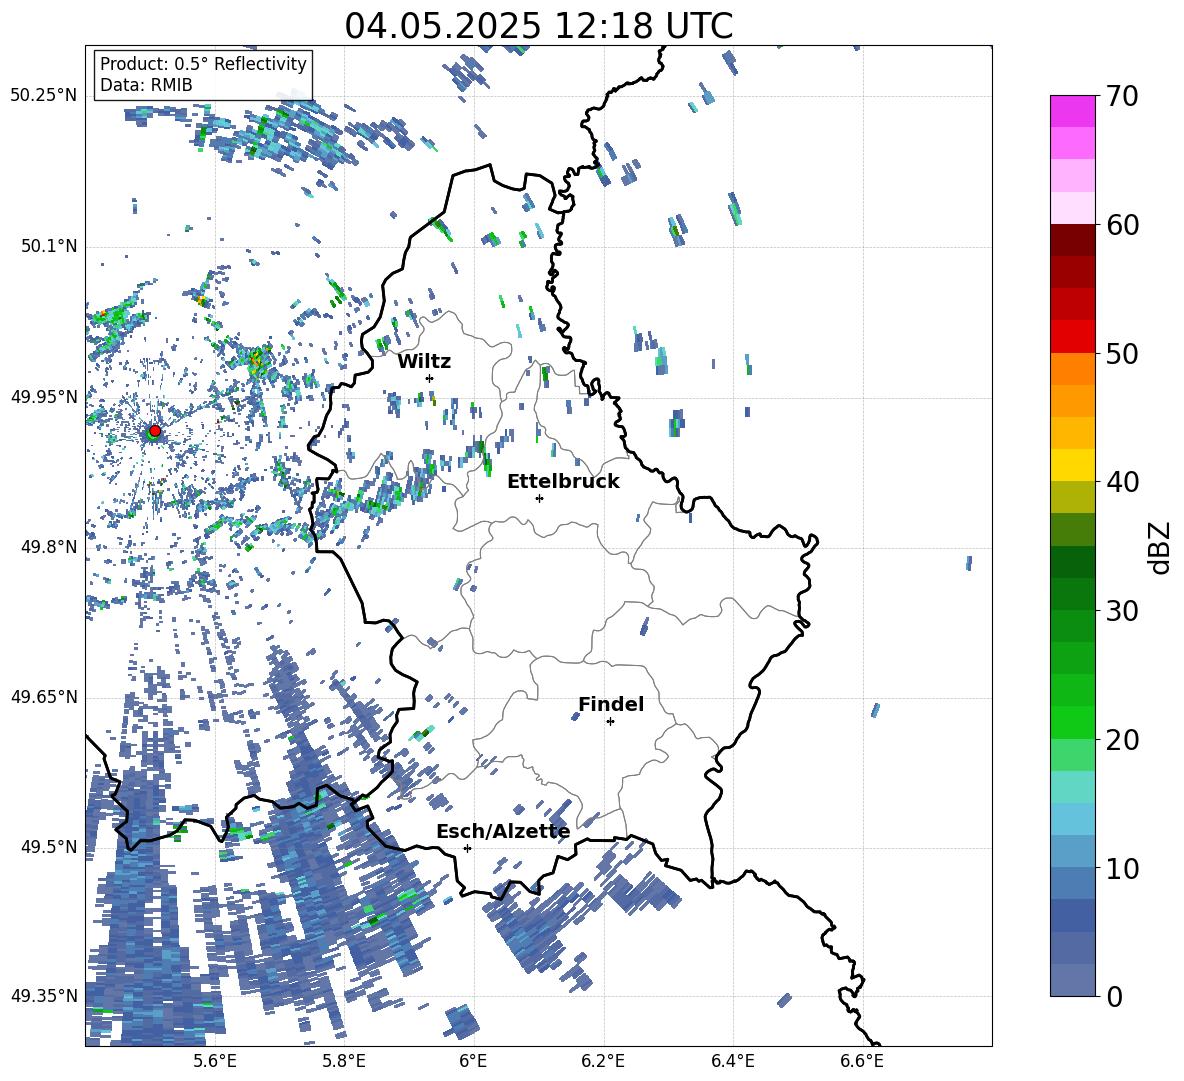This screenshot has height=1081, width=1184.
Task: Click the Esch/Alzette station cross marker
Action: (x=467, y=848)
